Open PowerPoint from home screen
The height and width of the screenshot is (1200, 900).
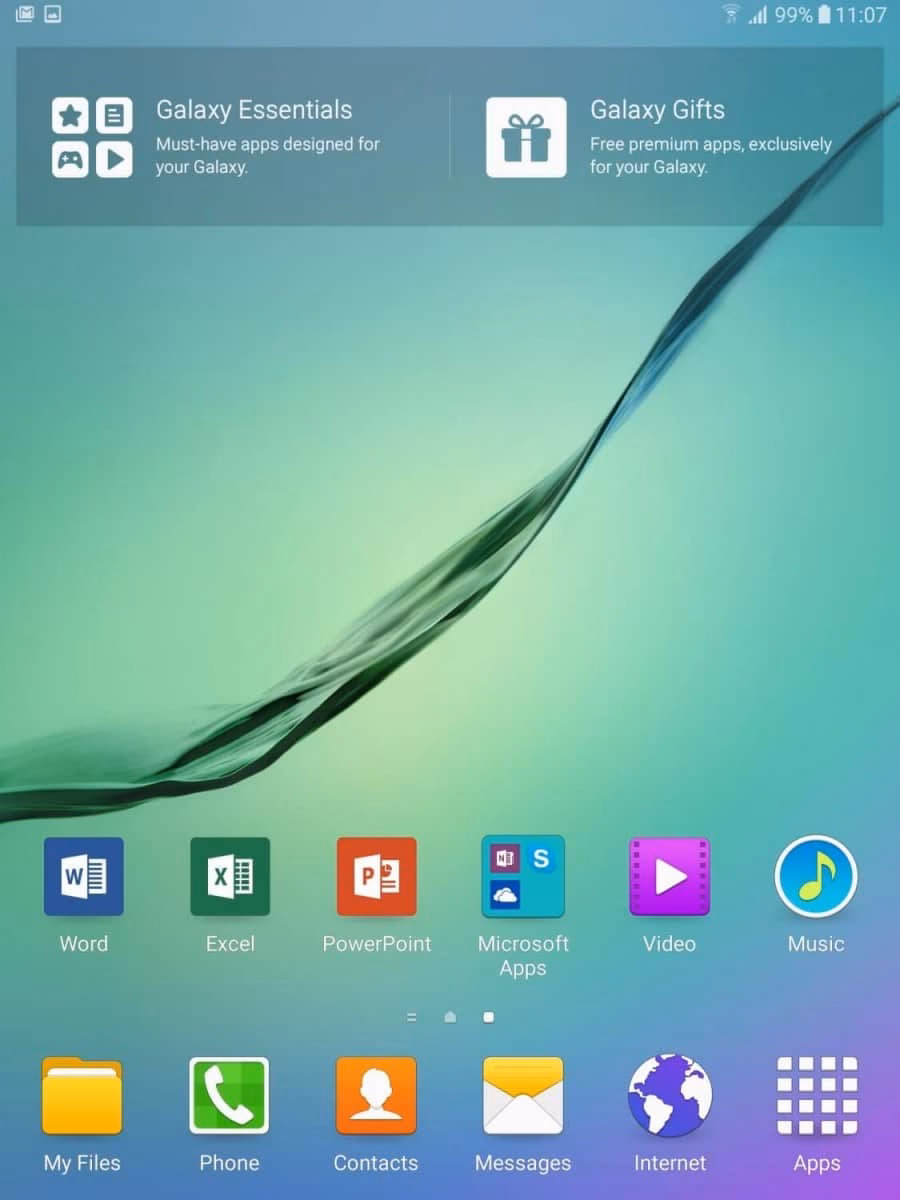coord(377,877)
